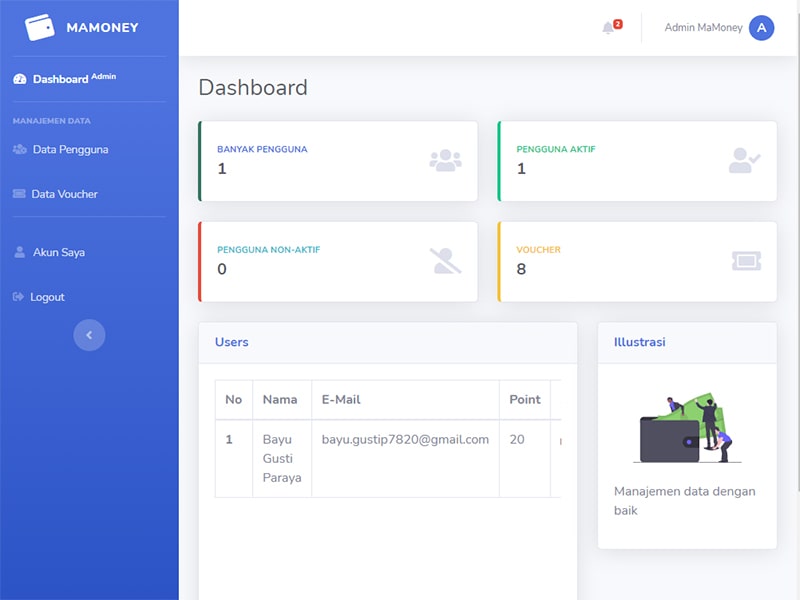Click the crossed-out user icon on Non-Aktif card
The image size is (800, 600).
point(445,261)
